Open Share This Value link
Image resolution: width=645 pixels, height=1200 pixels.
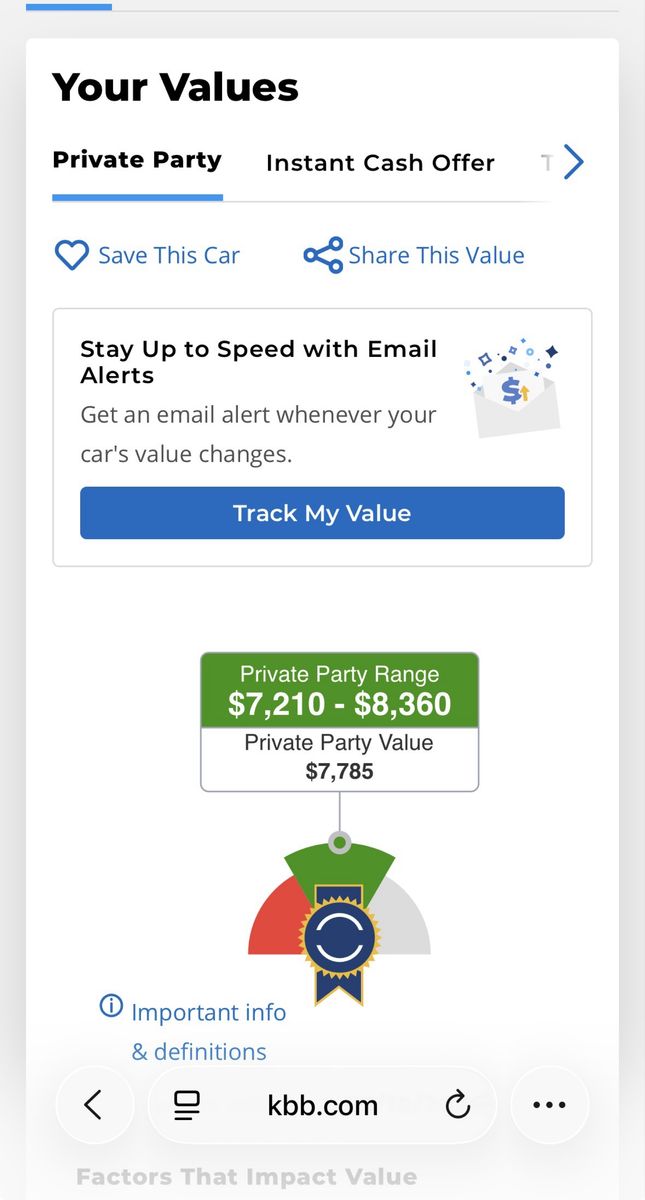(436, 255)
